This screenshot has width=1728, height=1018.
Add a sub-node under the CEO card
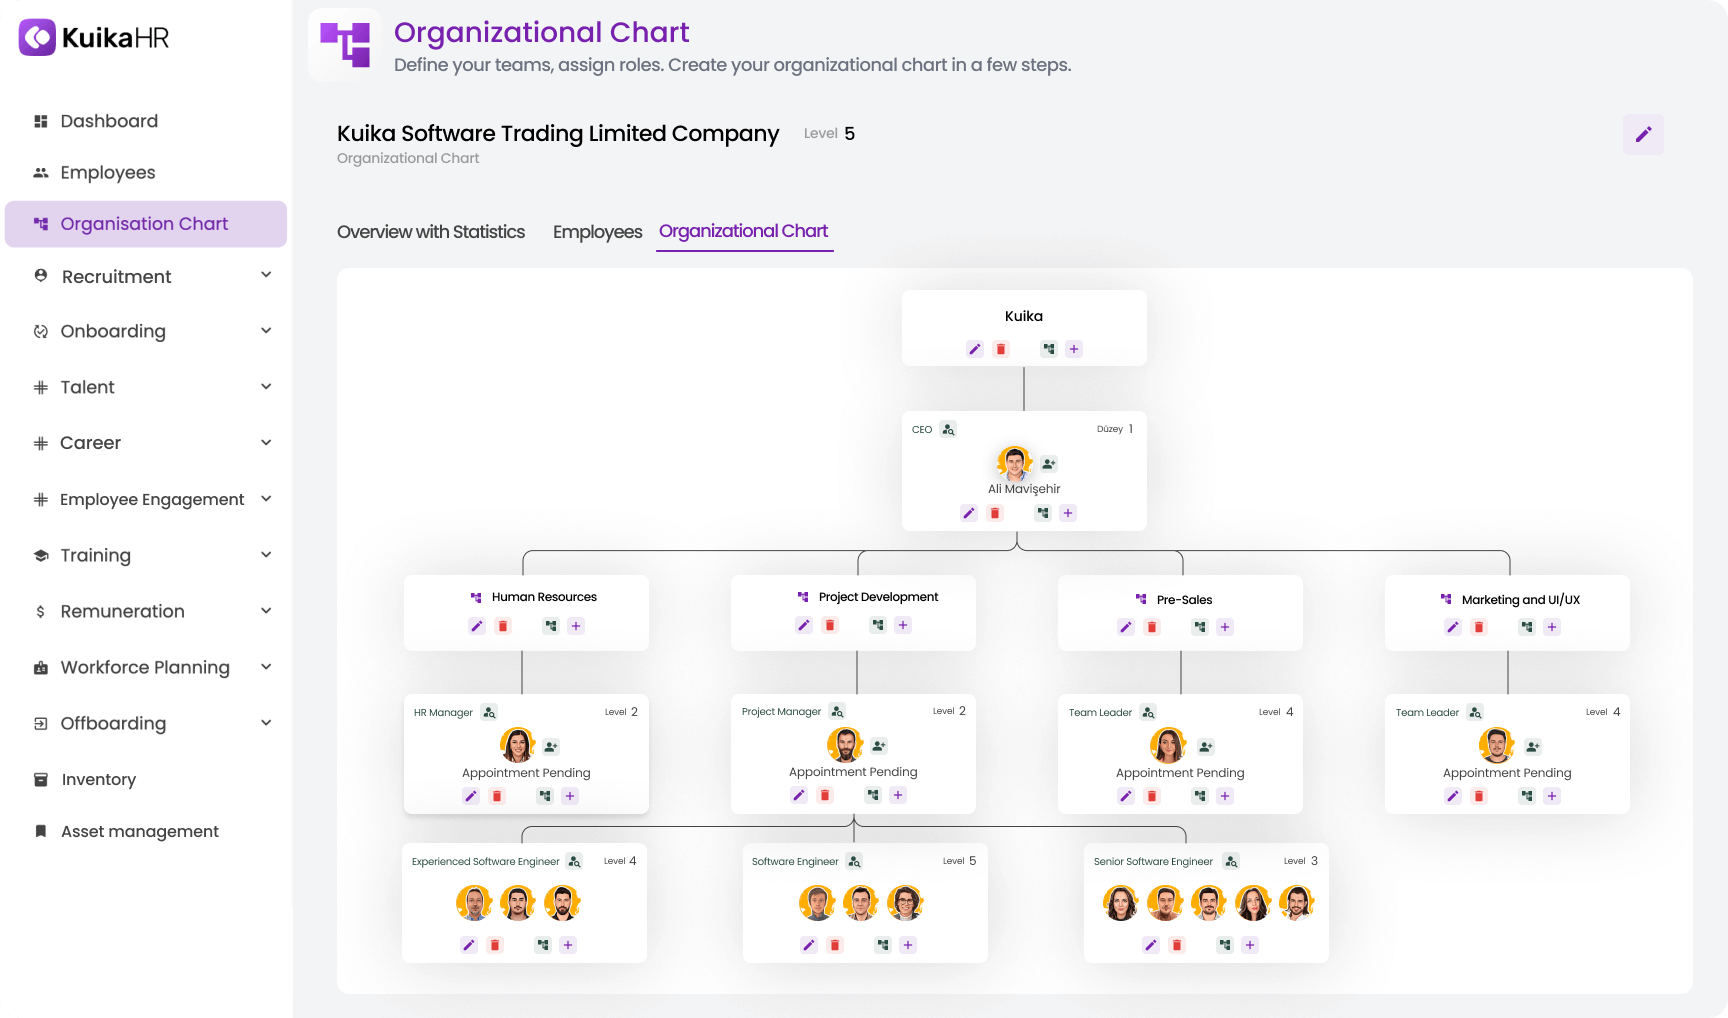pos(1067,512)
